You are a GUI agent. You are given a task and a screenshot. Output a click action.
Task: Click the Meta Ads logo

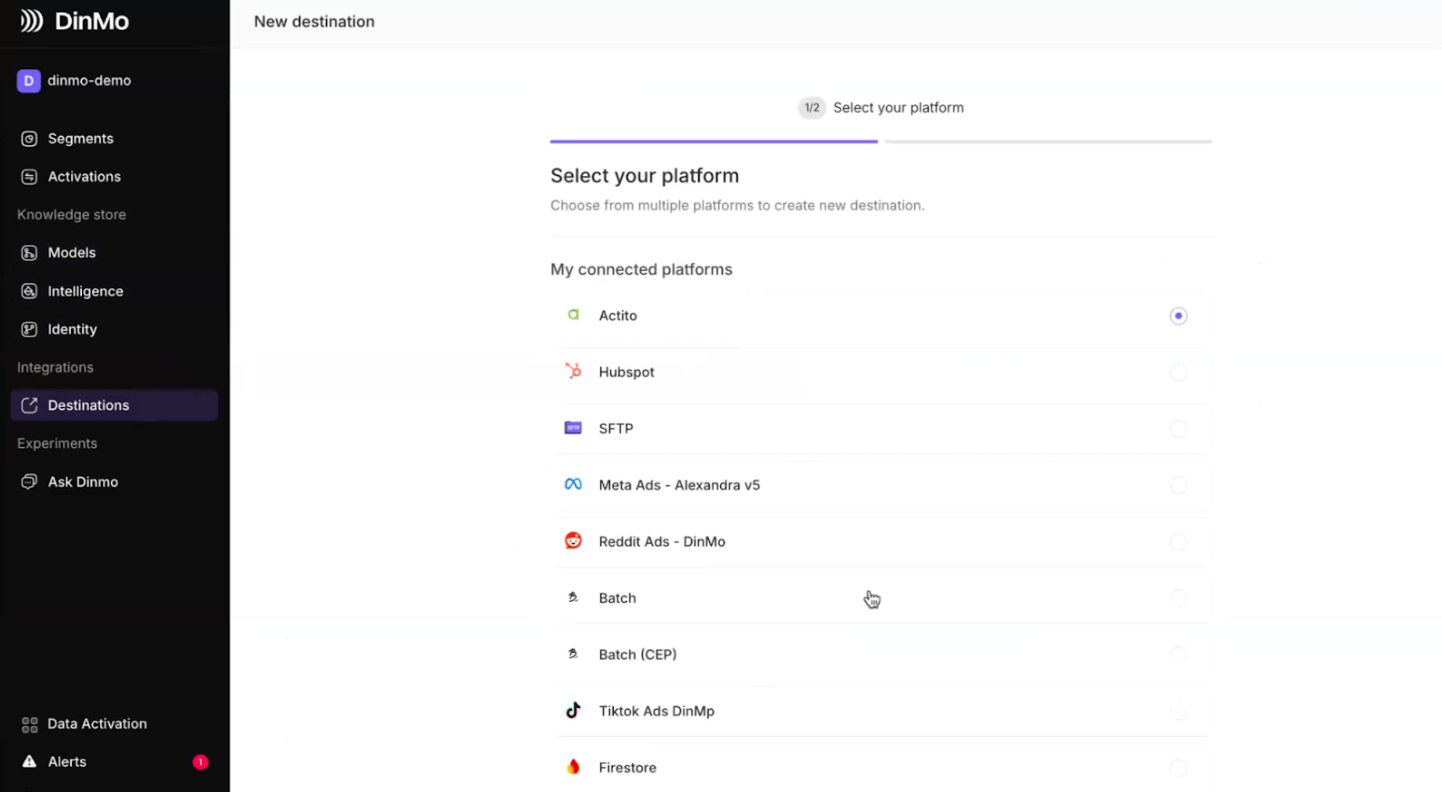(x=573, y=484)
